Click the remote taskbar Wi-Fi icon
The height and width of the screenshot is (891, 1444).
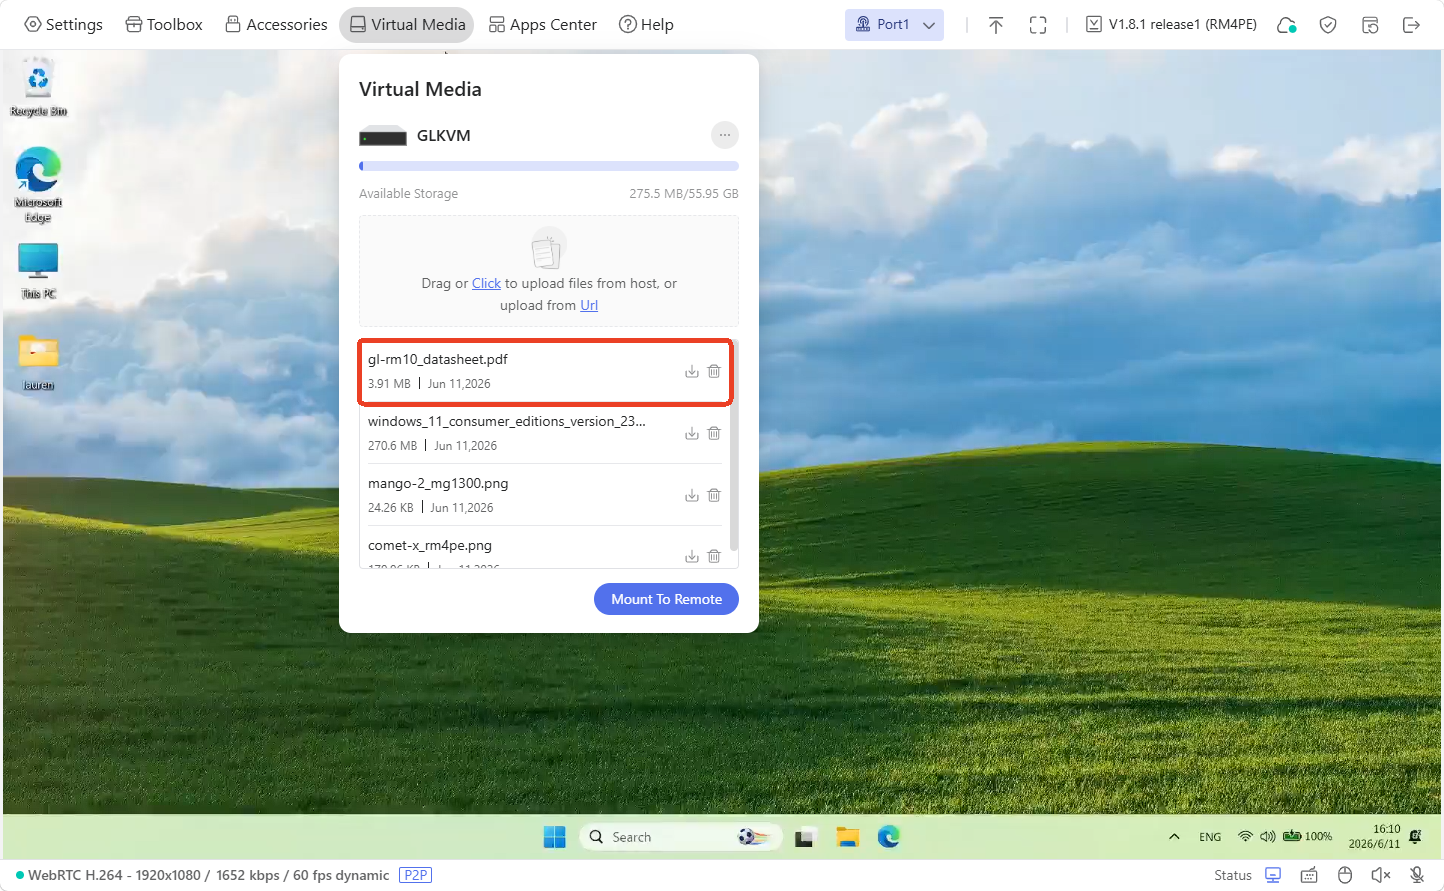[1245, 836]
